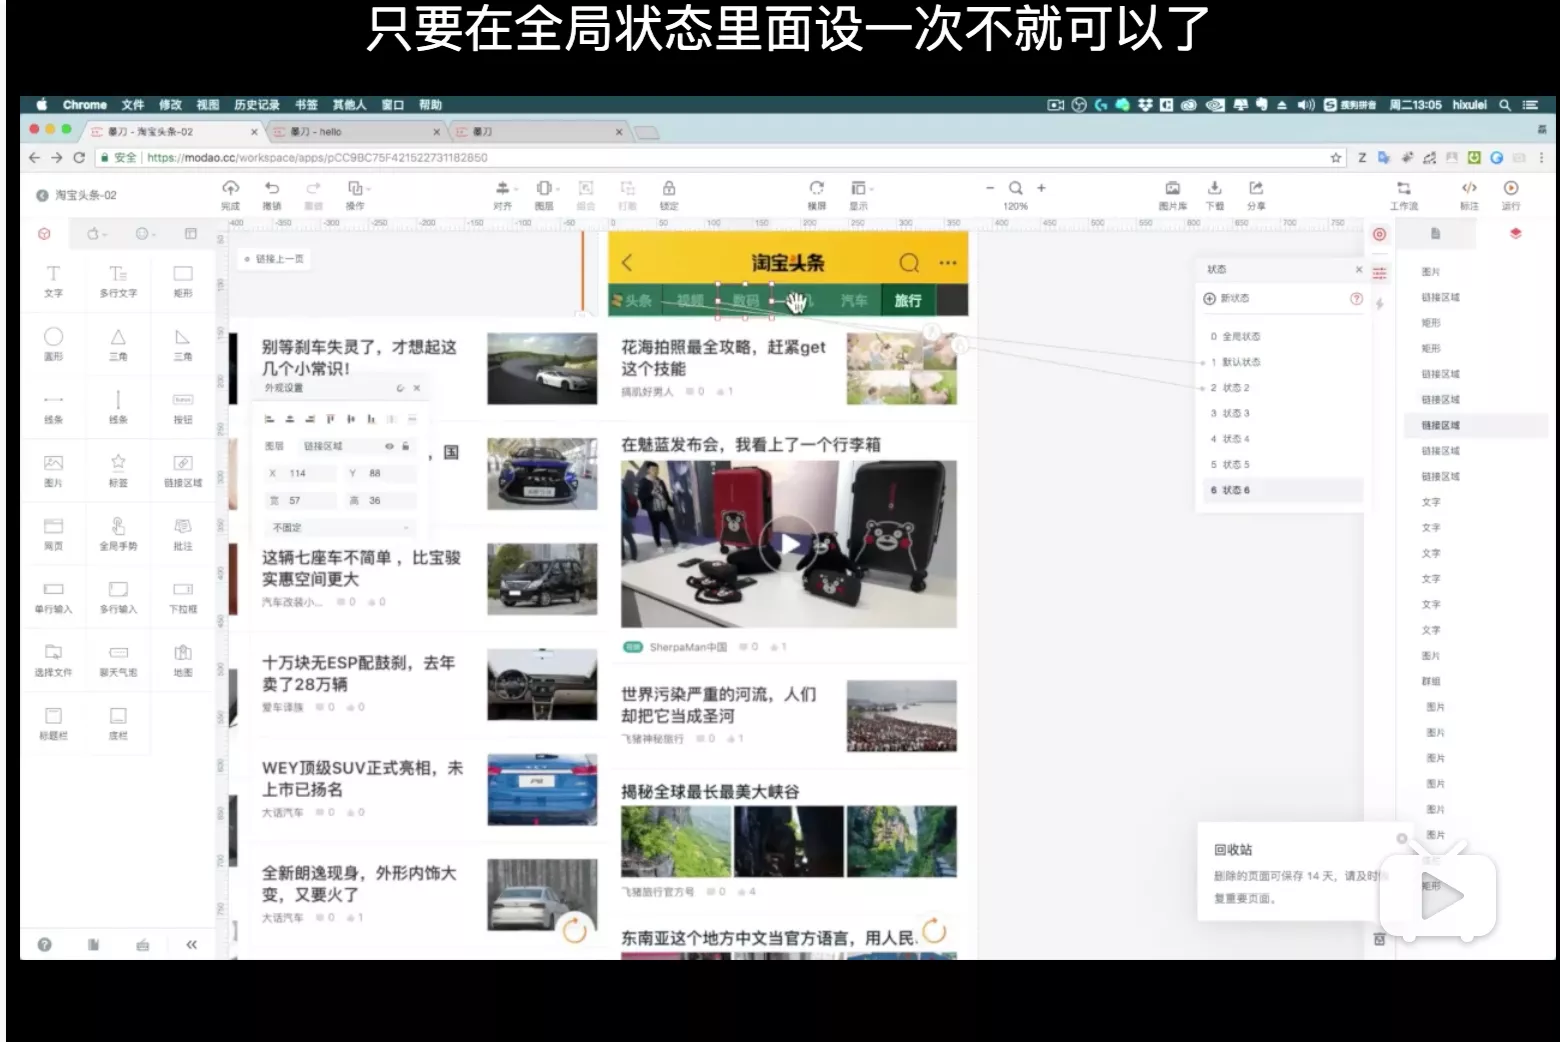Toggle the layer lock in 外观设置 panel

(406, 446)
